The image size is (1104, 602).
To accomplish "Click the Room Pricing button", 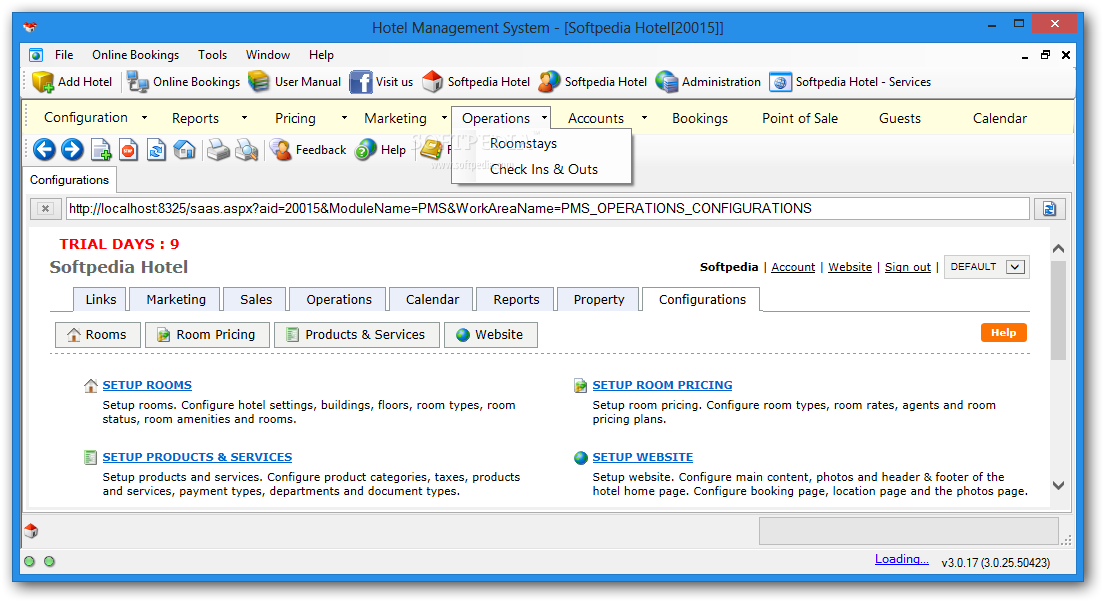I will 207,334.
